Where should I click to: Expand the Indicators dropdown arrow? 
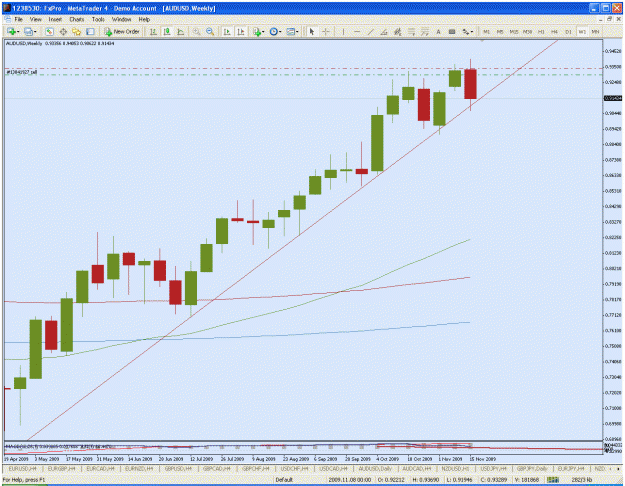coord(263,32)
